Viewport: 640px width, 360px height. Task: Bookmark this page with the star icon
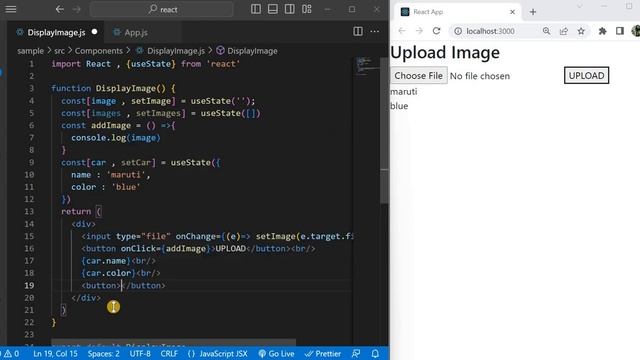tap(581, 31)
